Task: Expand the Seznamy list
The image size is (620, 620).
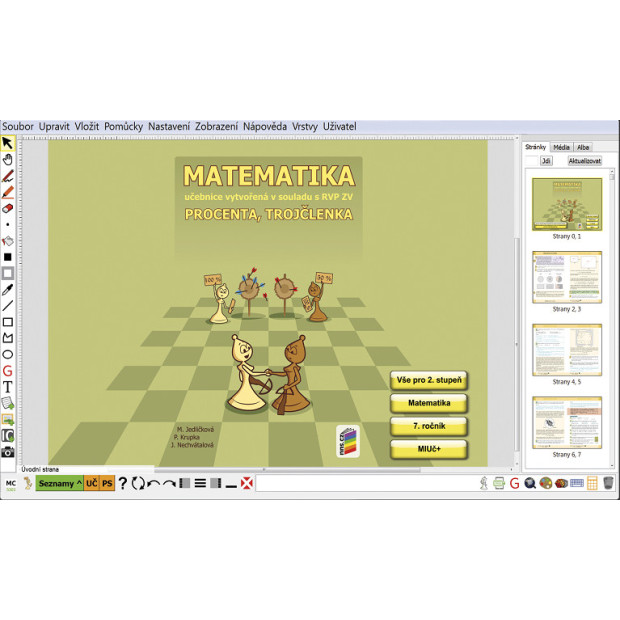Action: [60, 483]
